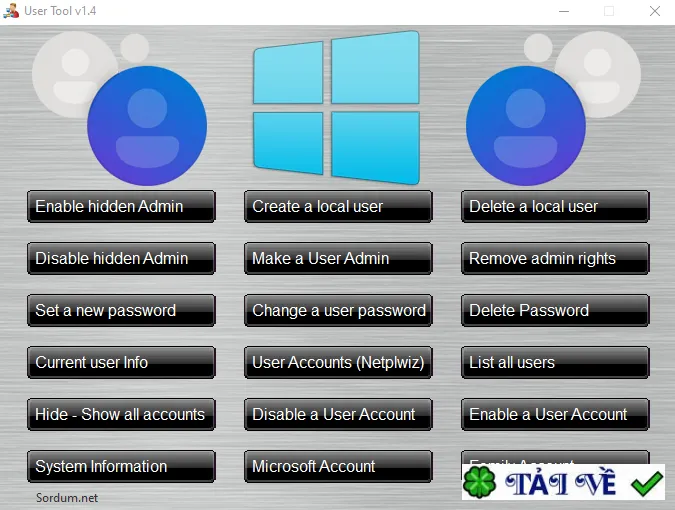
Task: Select Disable hidden Admin
Action: (121, 259)
